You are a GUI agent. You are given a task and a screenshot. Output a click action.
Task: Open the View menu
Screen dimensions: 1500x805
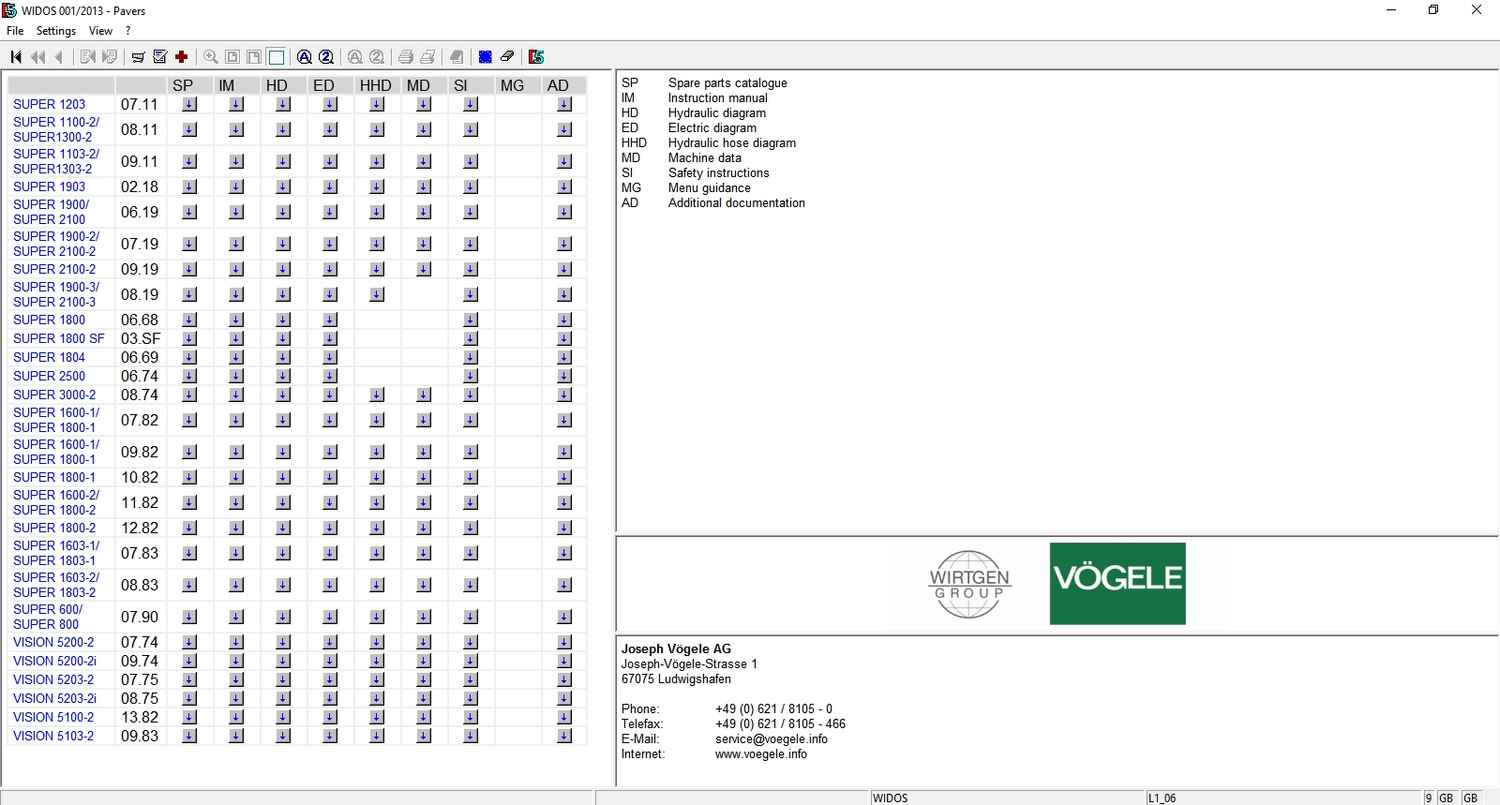coord(100,31)
